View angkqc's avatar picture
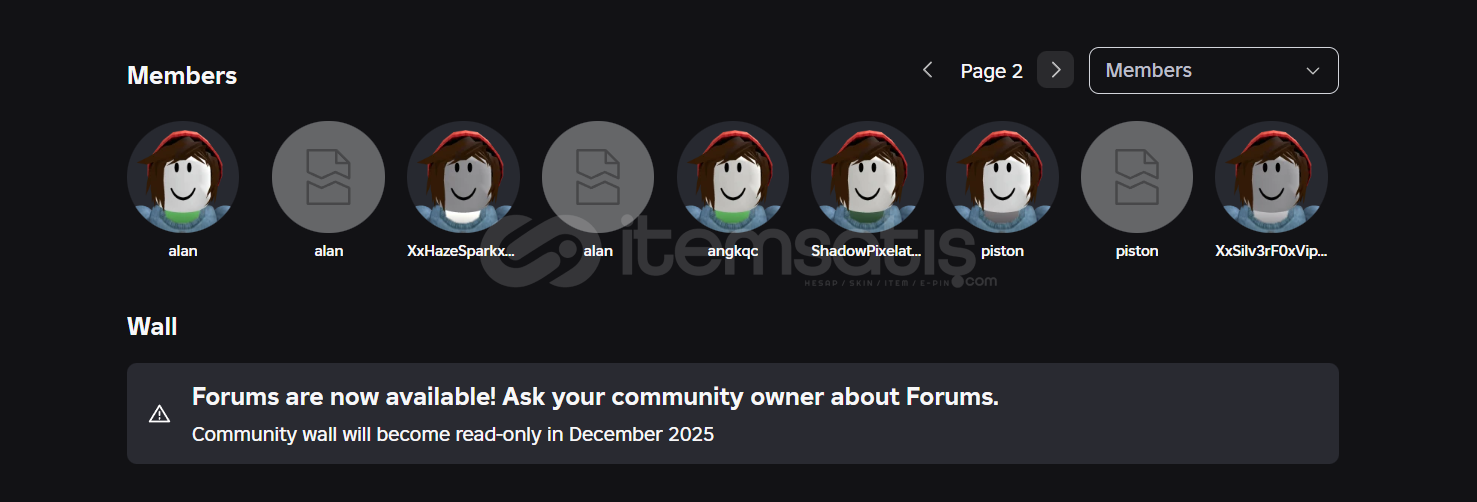The image size is (1477, 502). (733, 177)
